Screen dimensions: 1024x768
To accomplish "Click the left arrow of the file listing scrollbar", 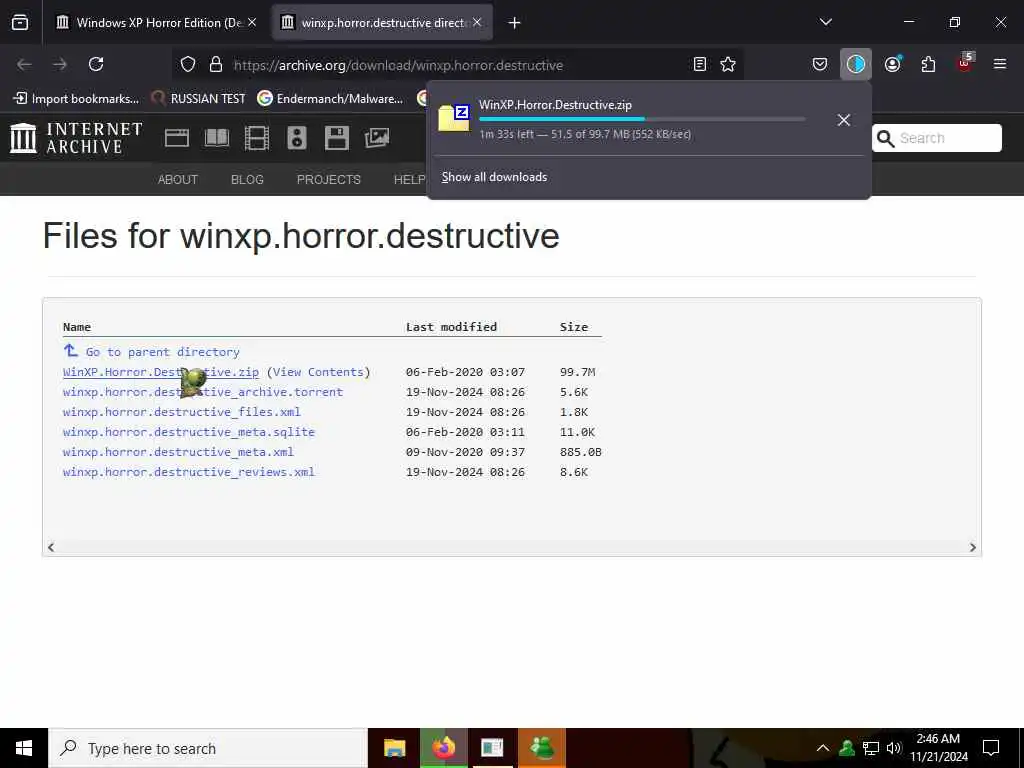I will [x=51, y=547].
